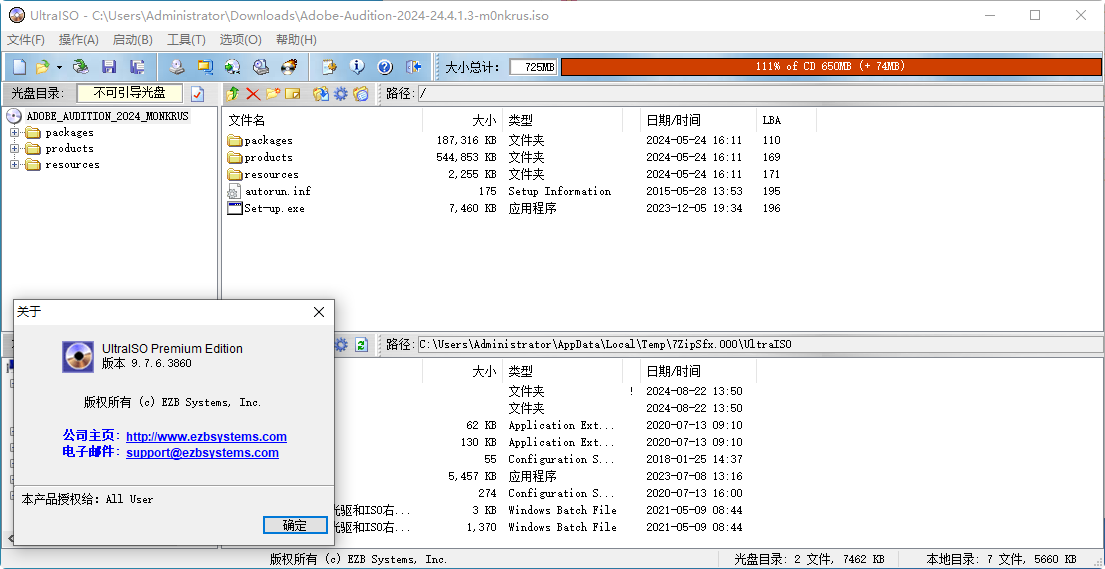Expand the products tree node
1105x569 pixels.
(x=14, y=149)
